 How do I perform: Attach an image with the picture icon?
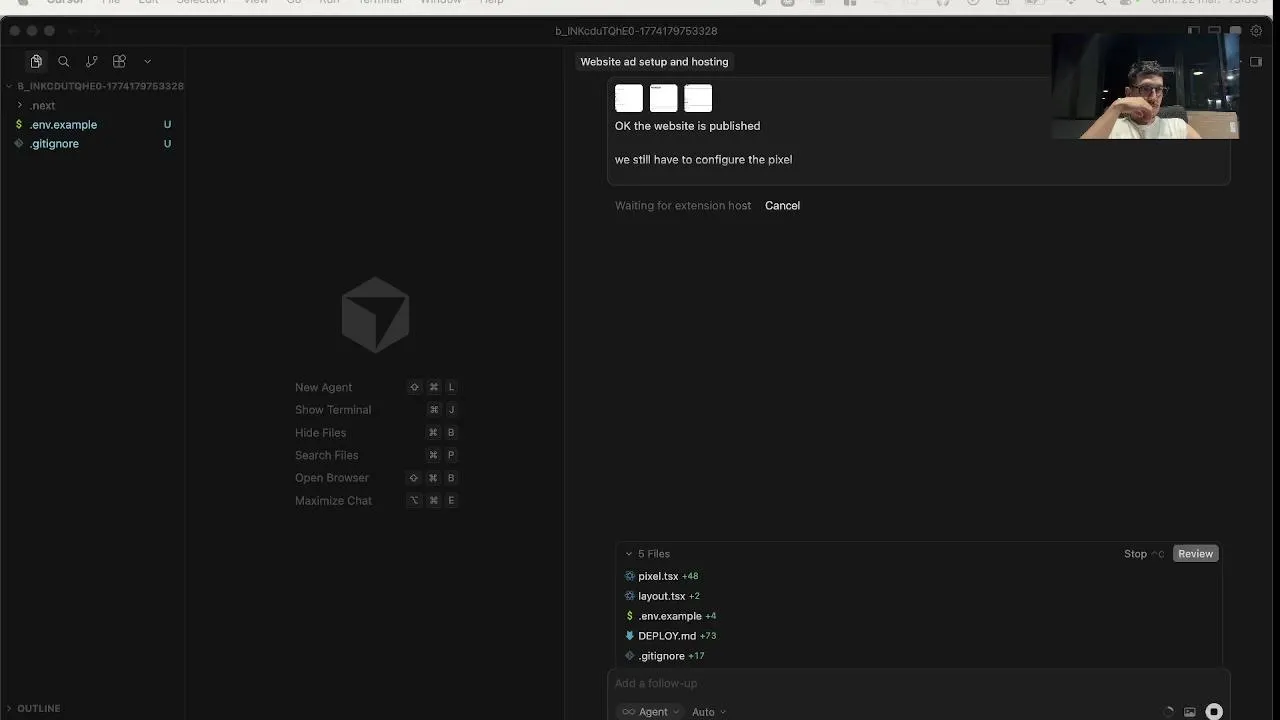coord(1190,712)
